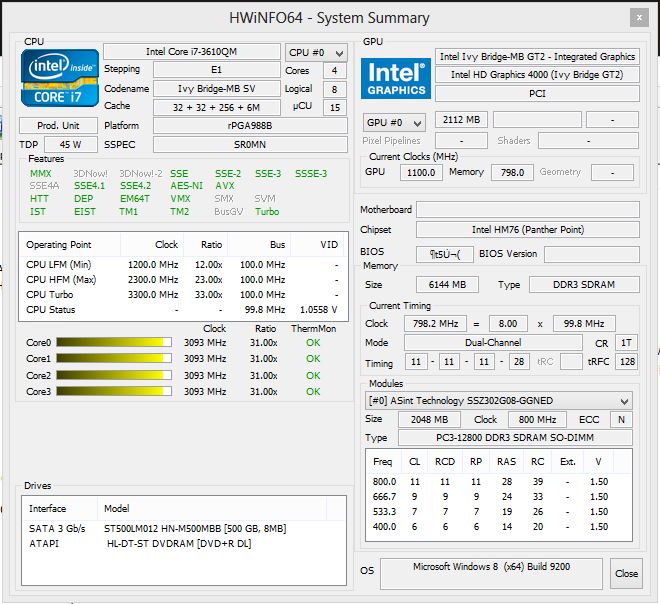This screenshot has width=660, height=604.
Task: Click the PC3-12800 DDR3 SDRAM SO-DIMM field
Action: point(515,437)
